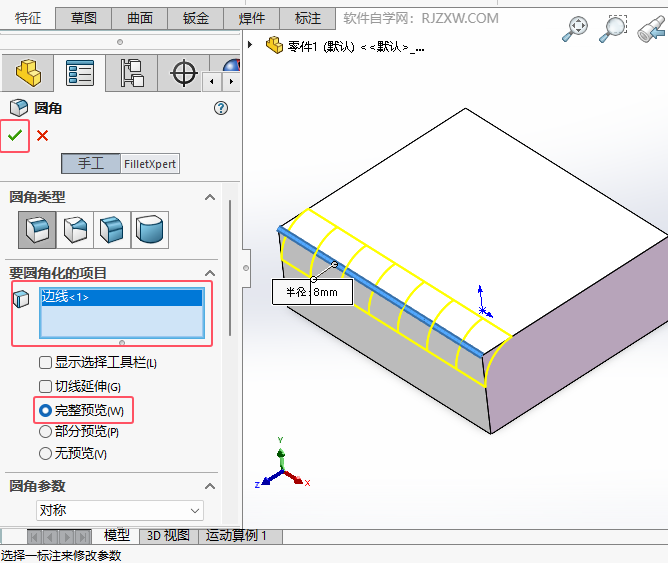668x563 pixels.
Task: Click Previous View icon
Action: (651, 29)
